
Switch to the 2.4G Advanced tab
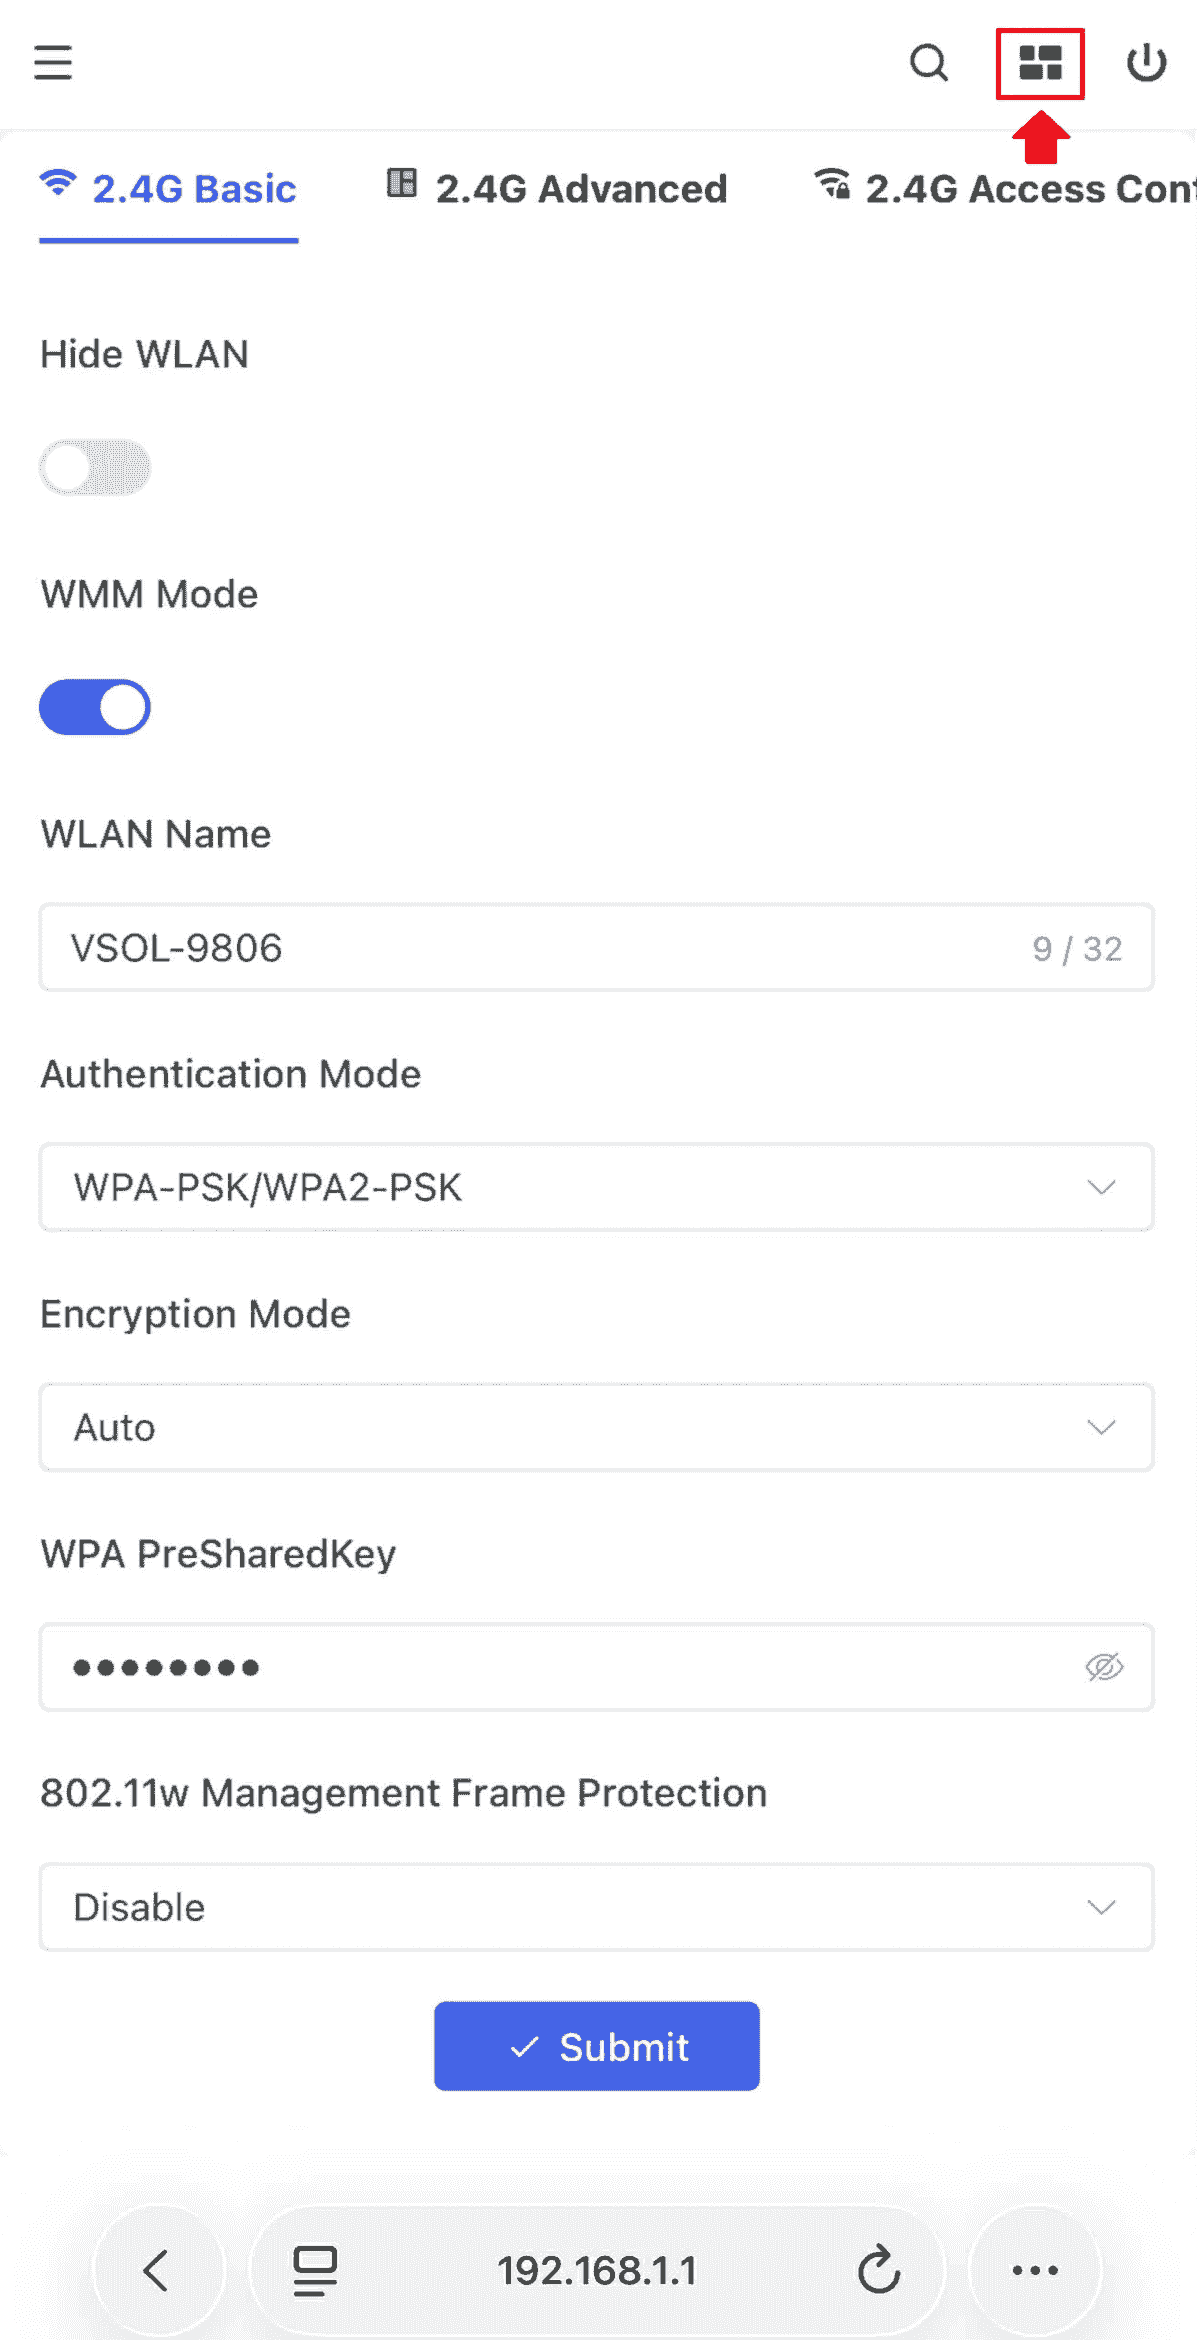(x=558, y=188)
